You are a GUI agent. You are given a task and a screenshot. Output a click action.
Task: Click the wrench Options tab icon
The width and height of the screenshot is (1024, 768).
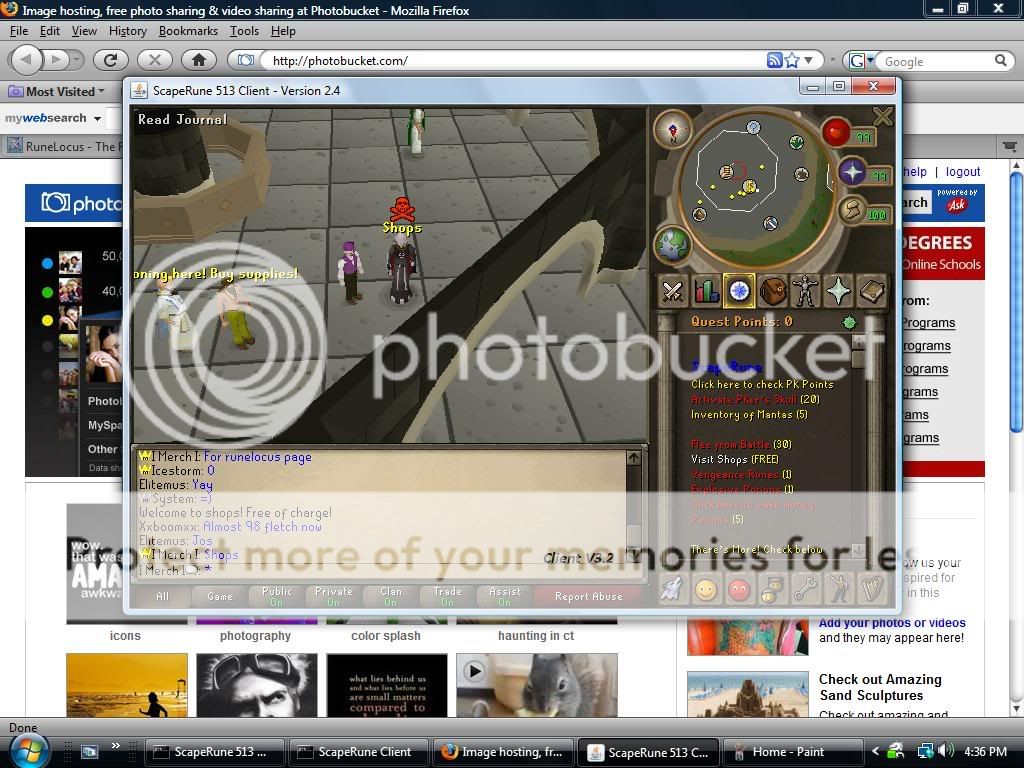(805, 590)
